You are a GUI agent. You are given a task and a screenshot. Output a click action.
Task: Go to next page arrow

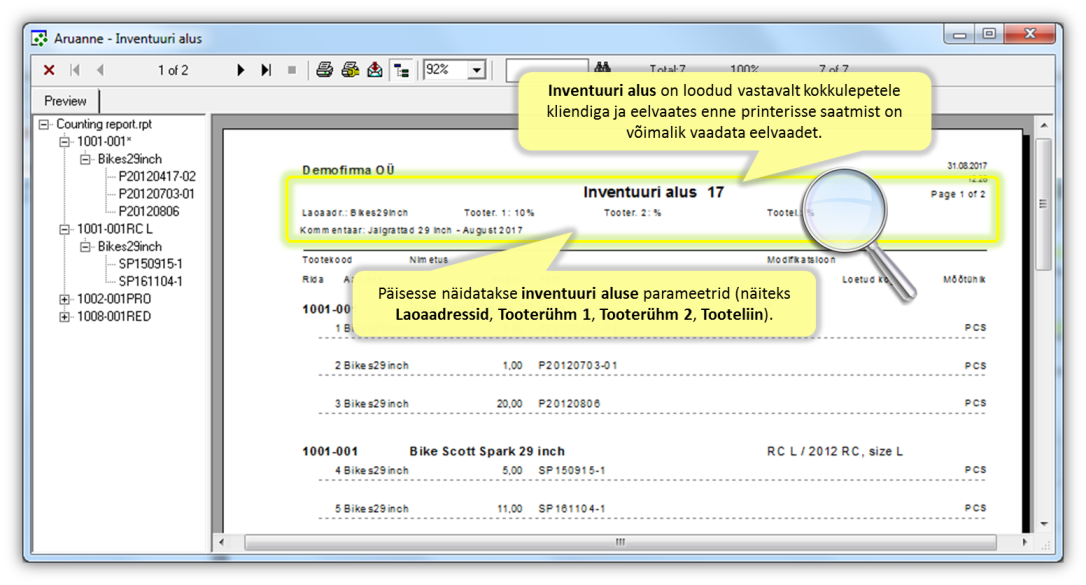click(241, 70)
